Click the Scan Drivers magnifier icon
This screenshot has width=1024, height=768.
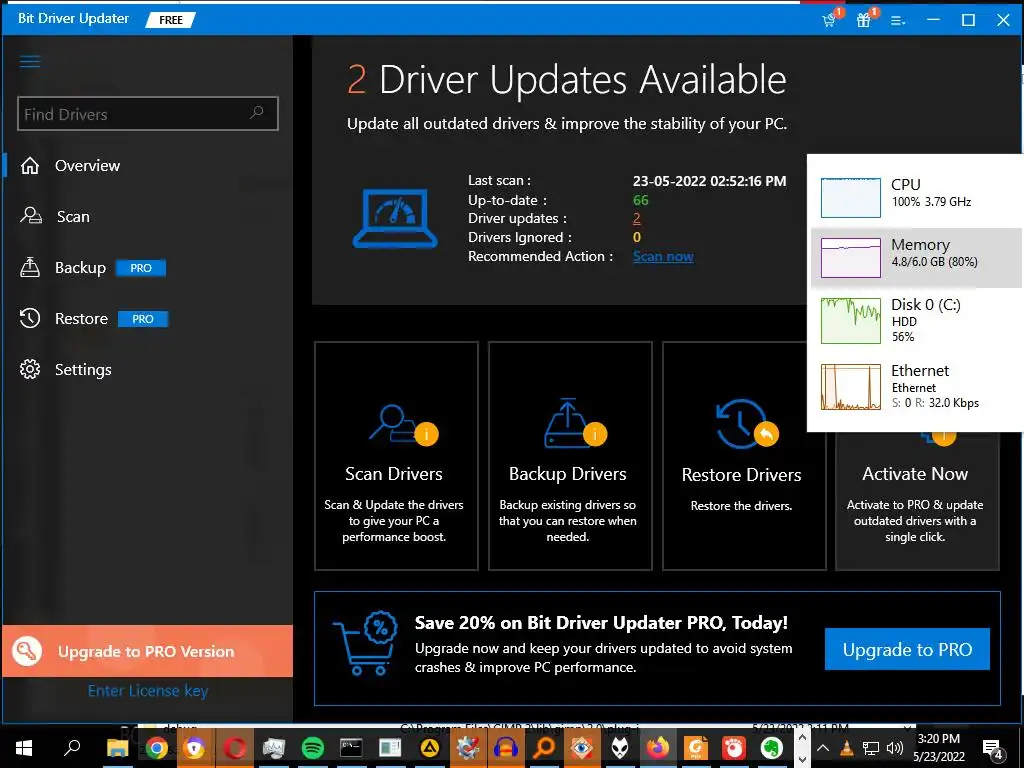click(403, 425)
